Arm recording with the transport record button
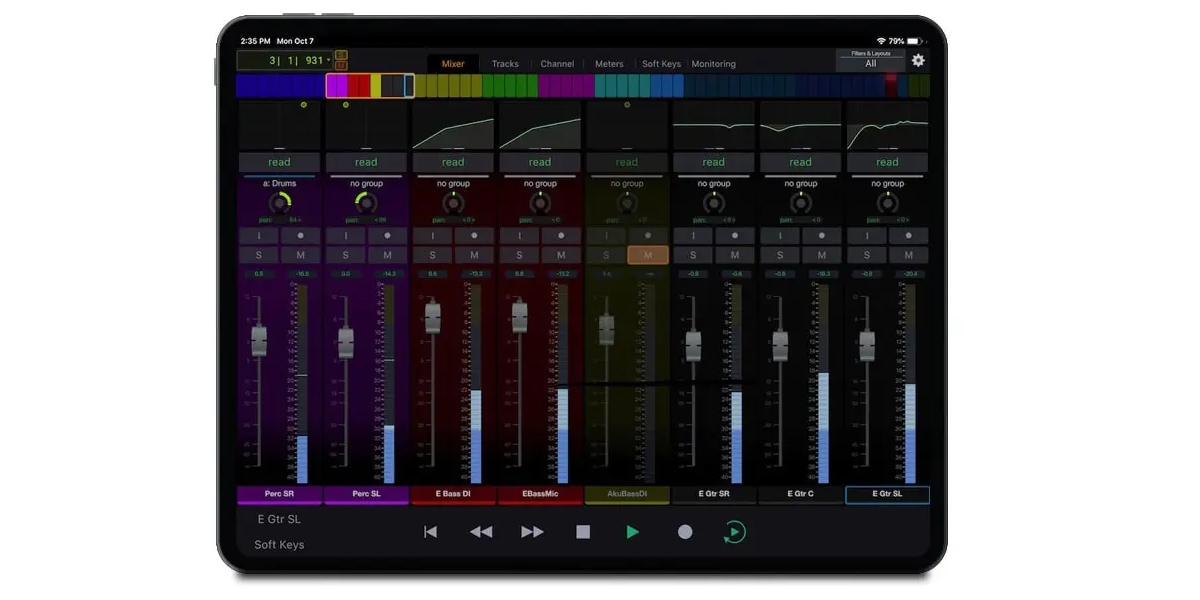Screen dimensions: 1200x600 point(685,532)
